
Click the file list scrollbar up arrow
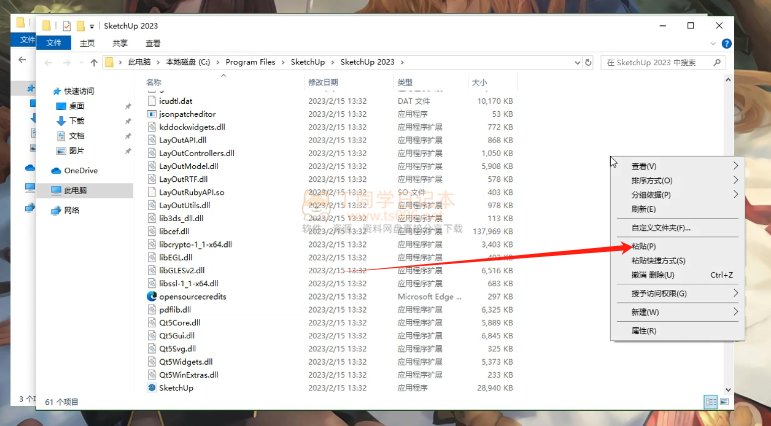point(728,80)
